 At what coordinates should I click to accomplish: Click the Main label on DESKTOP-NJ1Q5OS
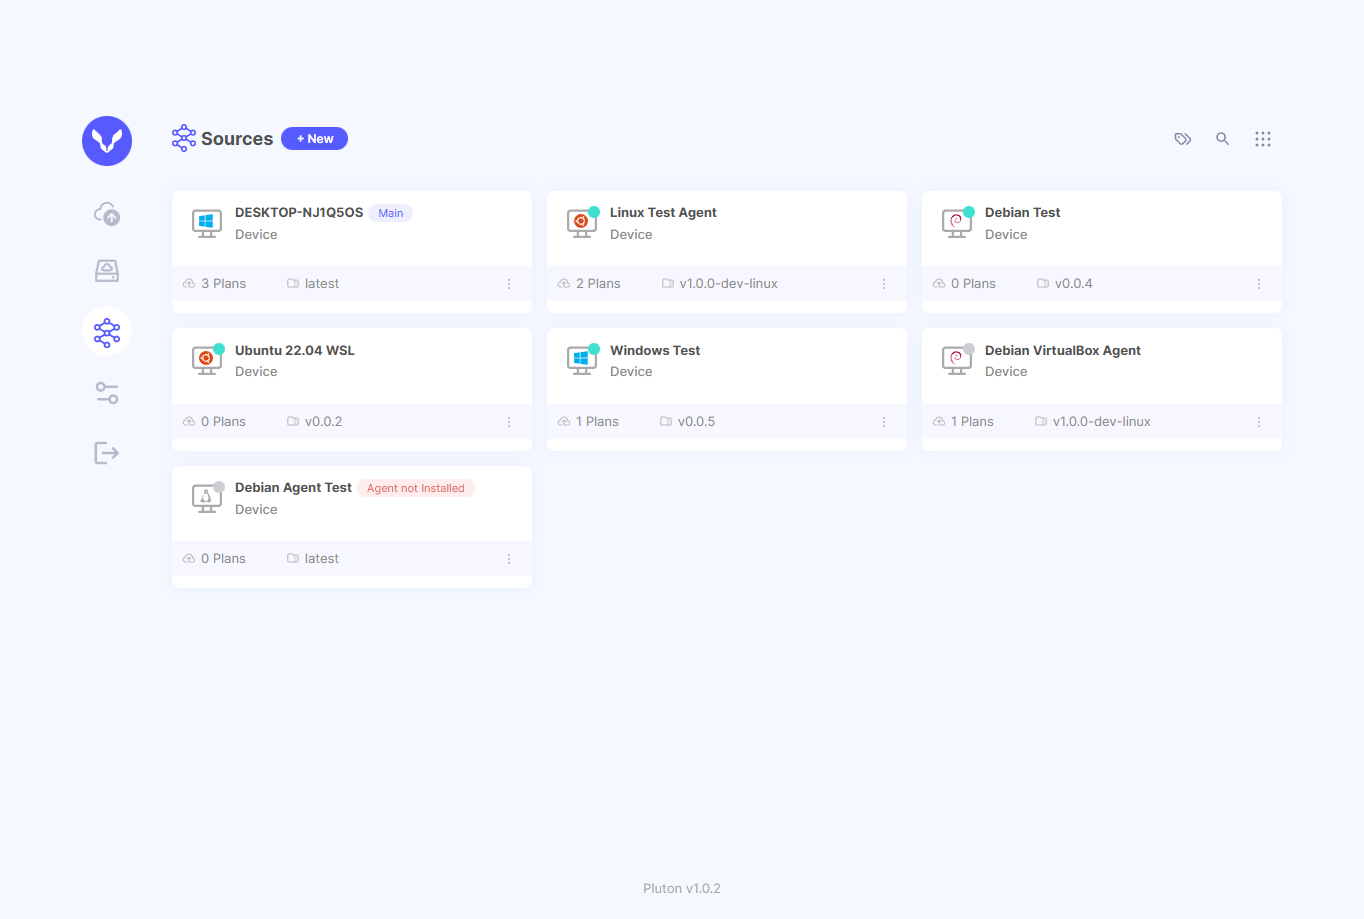[x=390, y=212]
